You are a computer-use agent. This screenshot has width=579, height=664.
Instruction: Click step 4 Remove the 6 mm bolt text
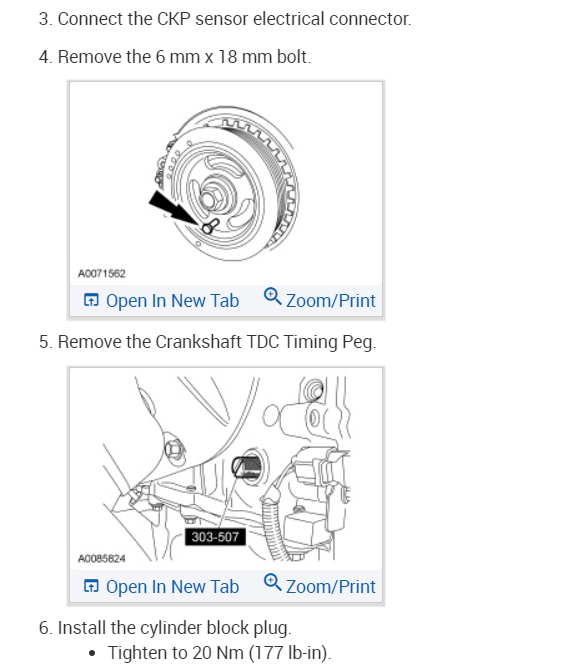[175, 57]
